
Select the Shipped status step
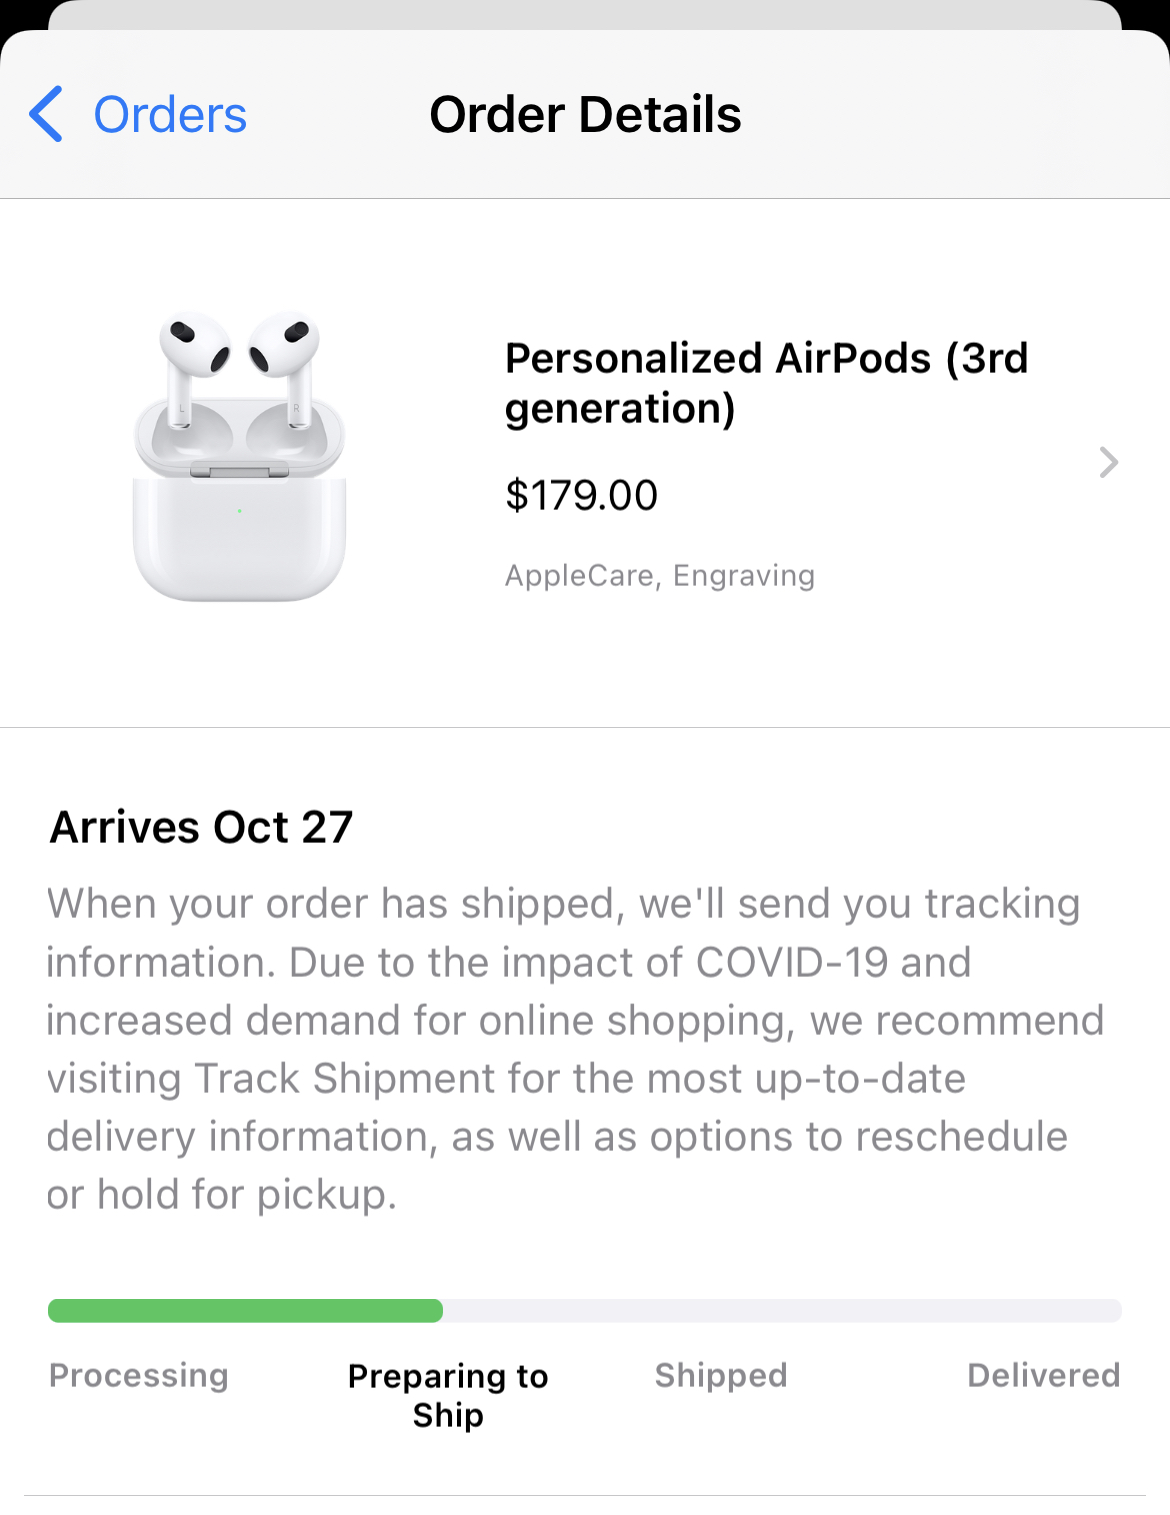721,1375
